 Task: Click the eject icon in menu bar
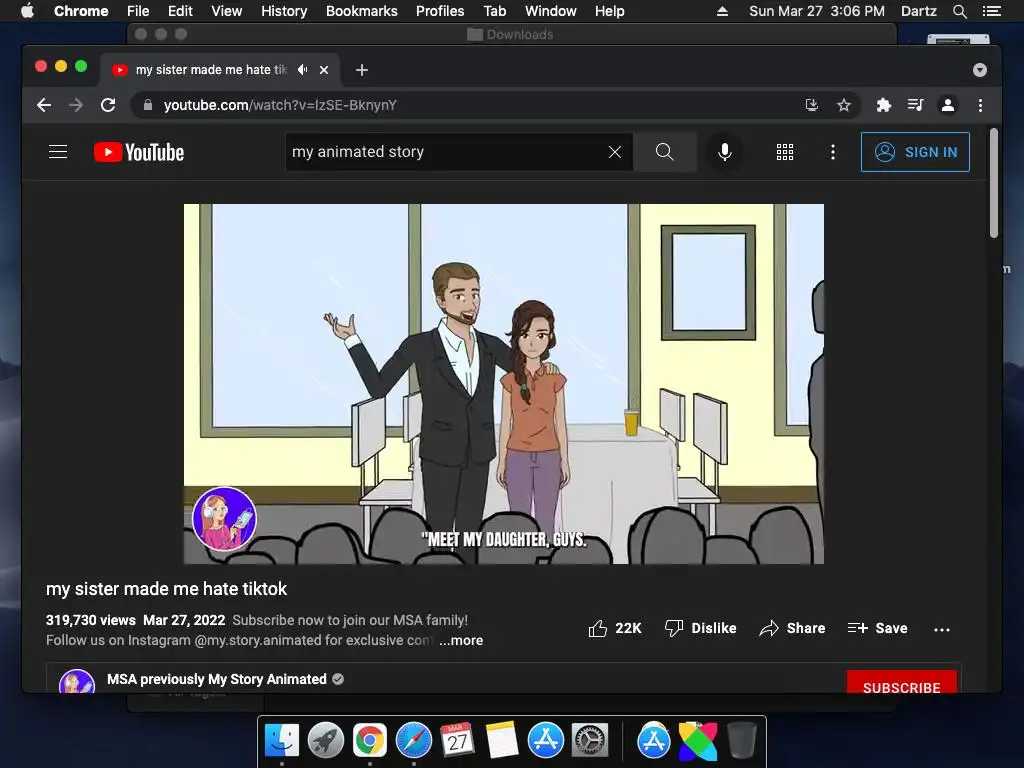[x=722, y=11]
